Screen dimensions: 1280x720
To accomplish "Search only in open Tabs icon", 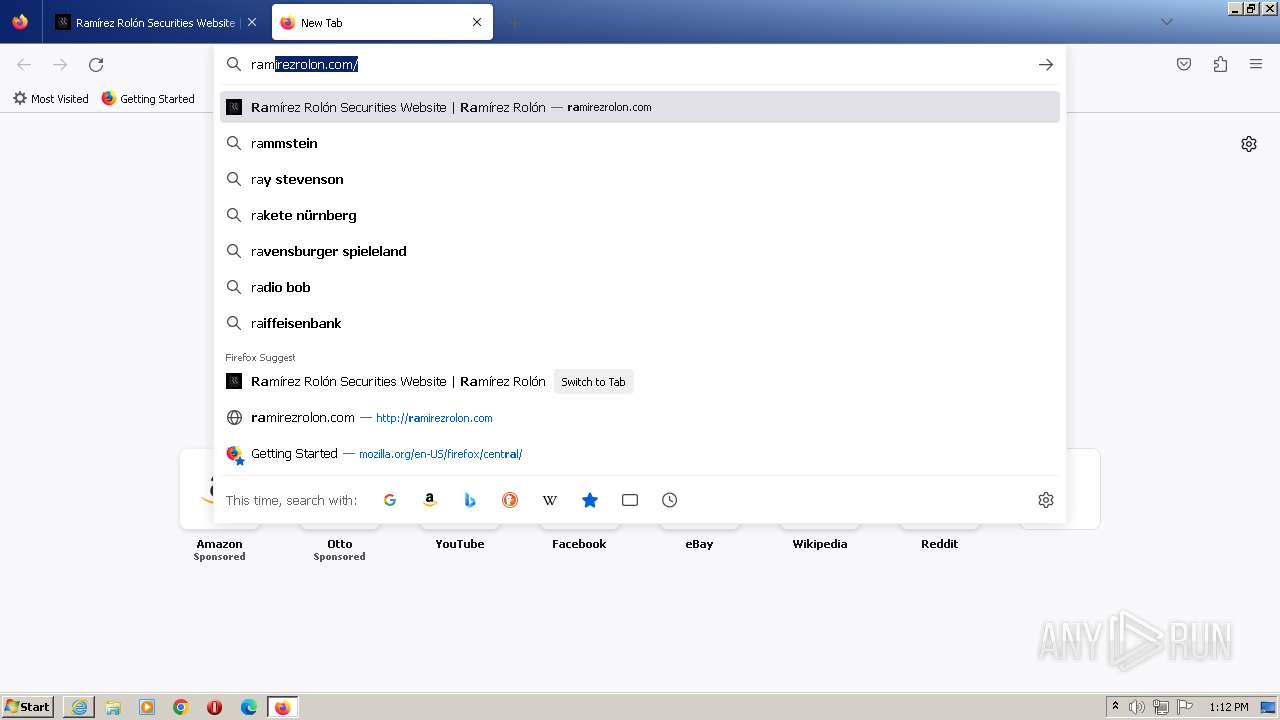I will pyautogui.click(x=630, y=500).
